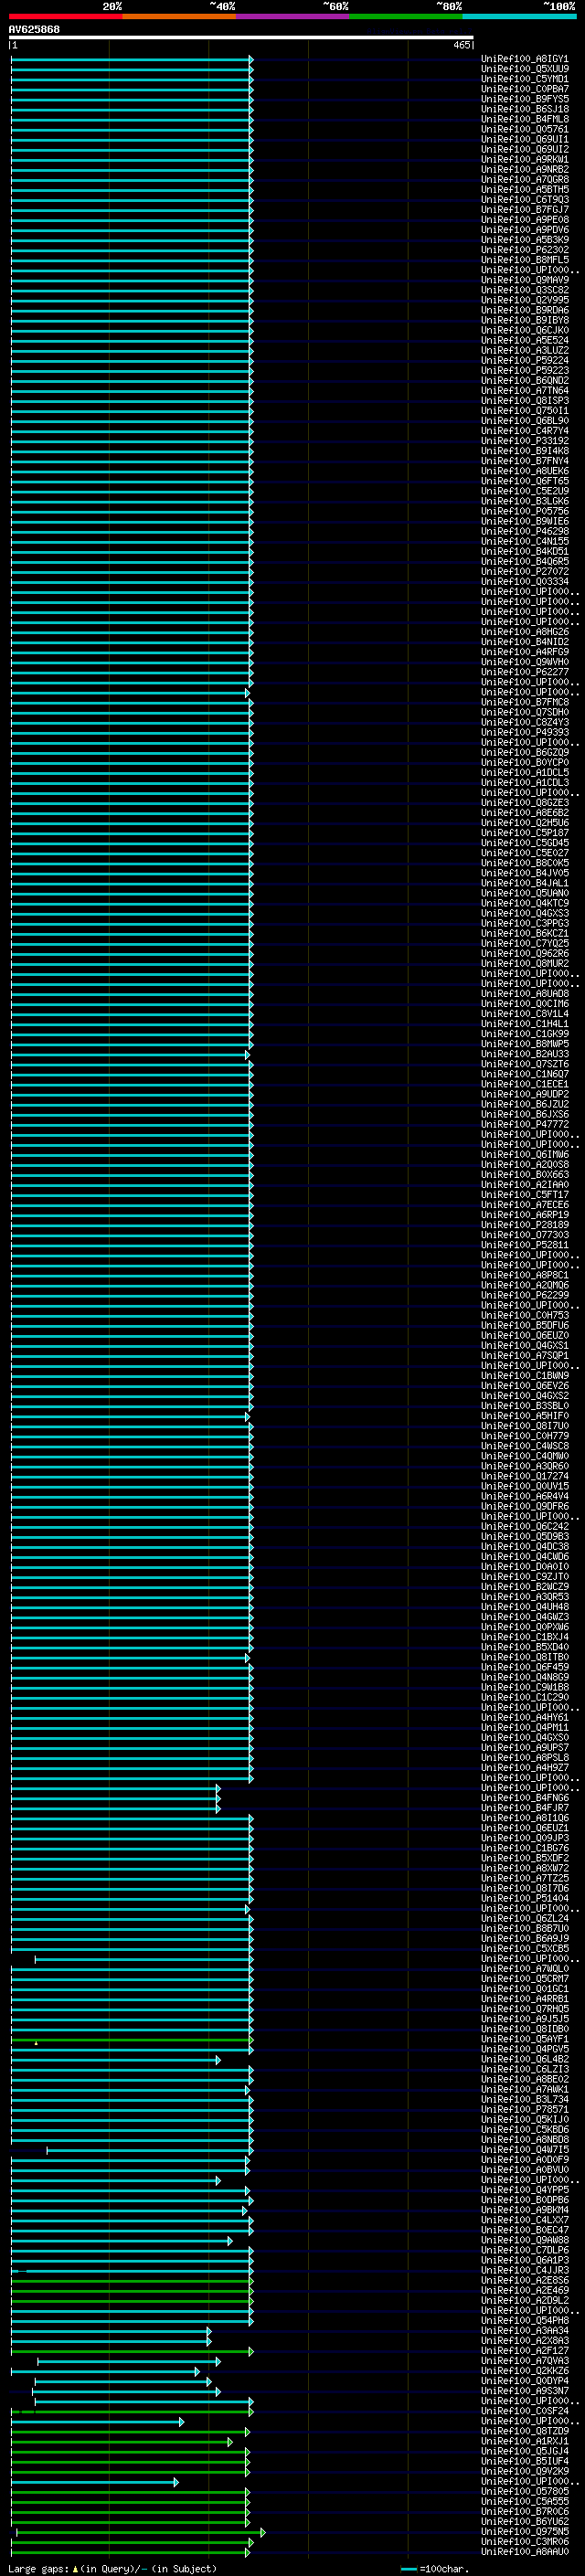585x2576 pixels.
Task: Open hit UniRef100_Q05761
Action: pyautogui.click(x=524, y=129)
